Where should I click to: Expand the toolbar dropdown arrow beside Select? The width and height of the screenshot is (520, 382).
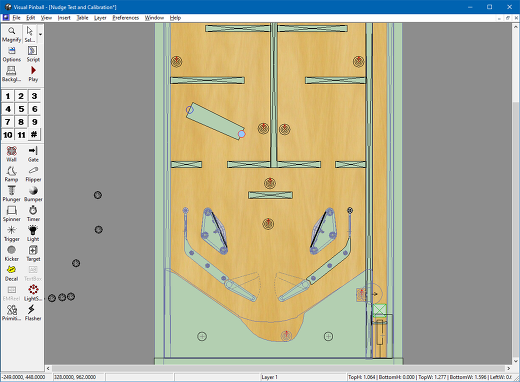(40, 34)
